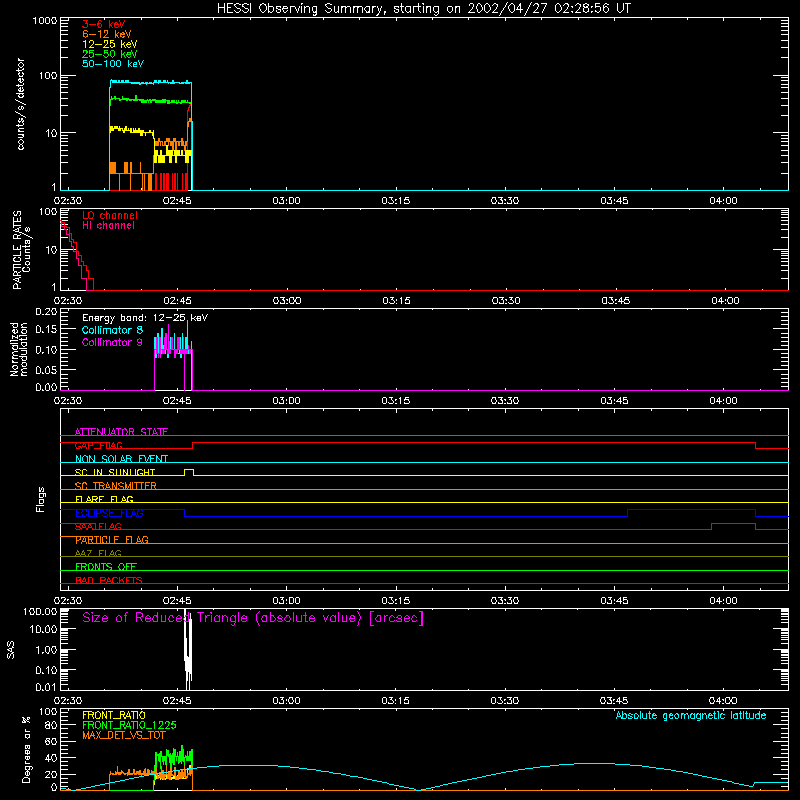Click the FLARE_FLAG label

pos(104,499)
